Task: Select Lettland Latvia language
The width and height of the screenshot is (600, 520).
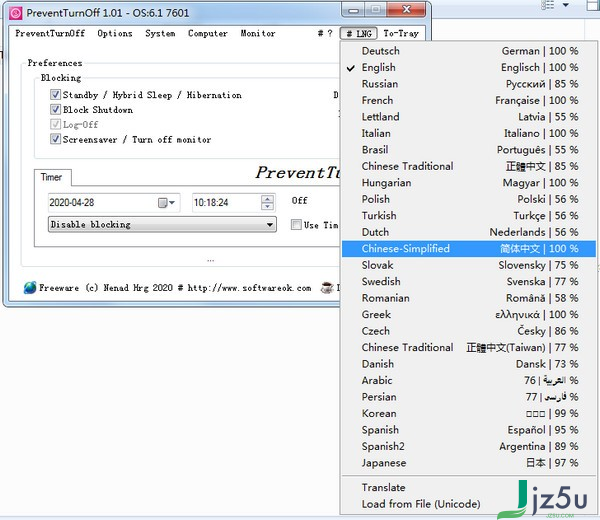Action: click(x=468, y=117)
